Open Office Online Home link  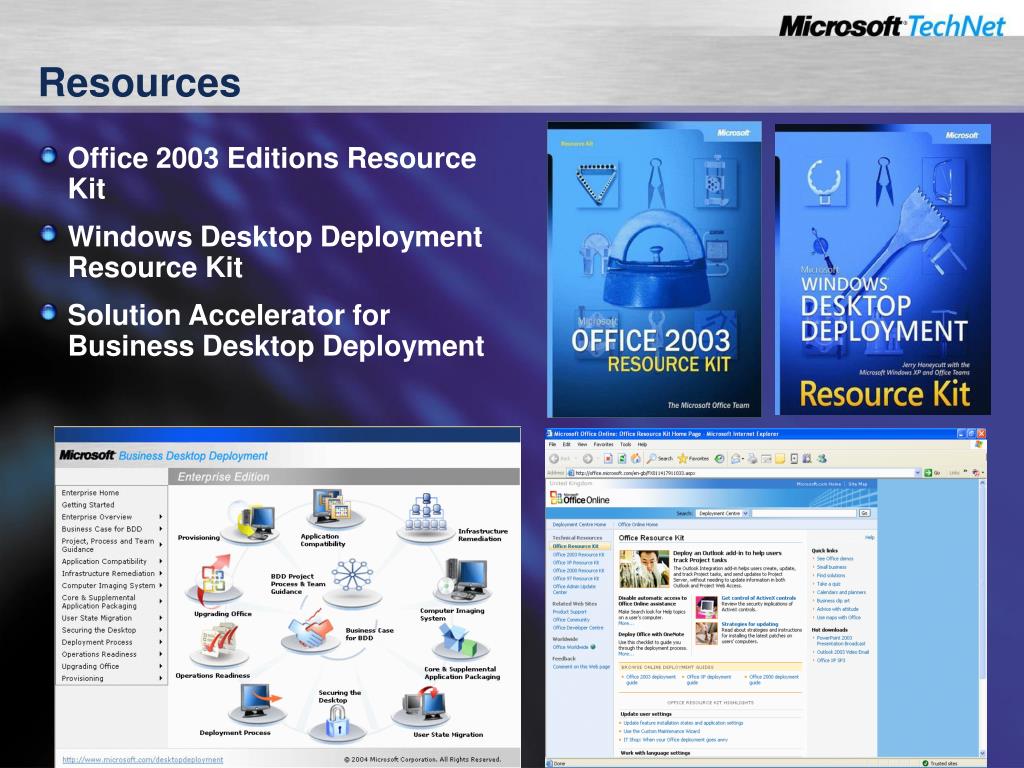tap(638, 524)
